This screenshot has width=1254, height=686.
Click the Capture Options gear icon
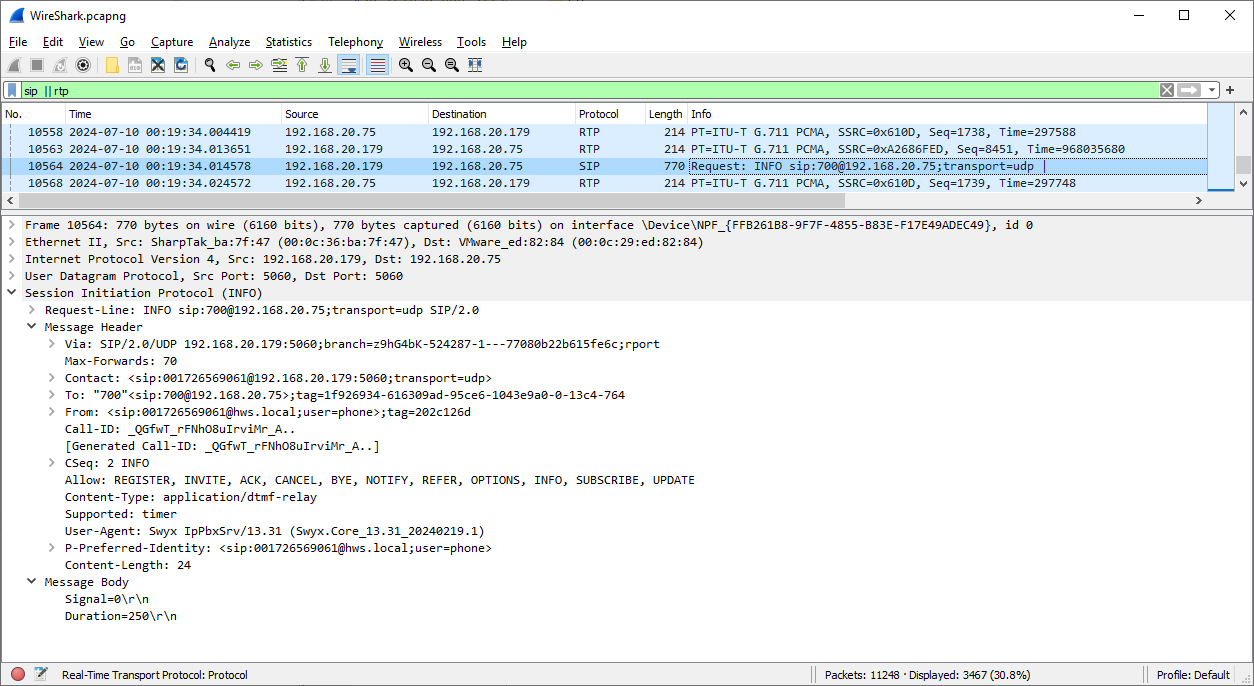[83, 65]
